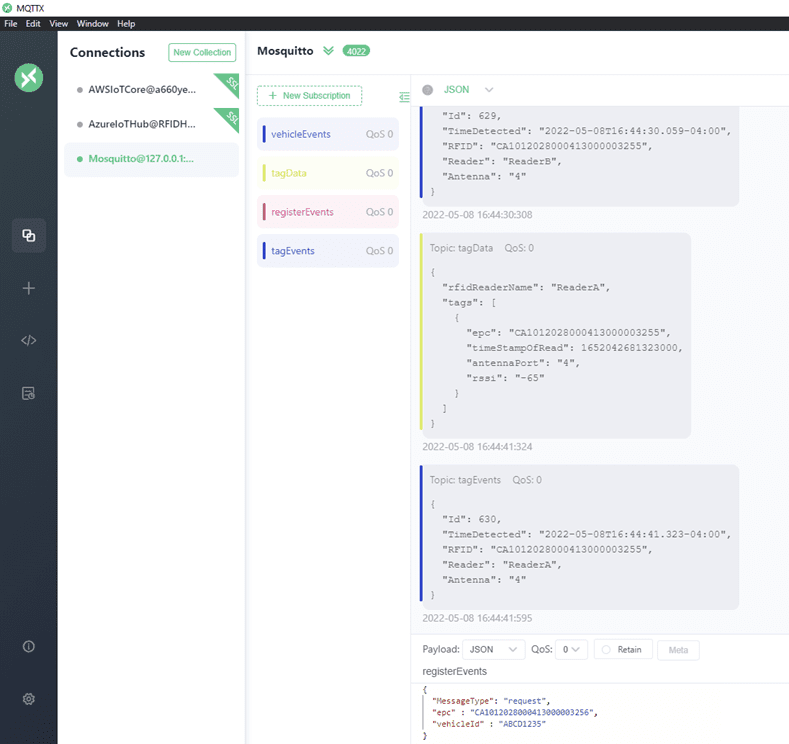The image size is (789, 744).
Task: Select the AWSIoTCore connection
Action: tap(151, 90)
